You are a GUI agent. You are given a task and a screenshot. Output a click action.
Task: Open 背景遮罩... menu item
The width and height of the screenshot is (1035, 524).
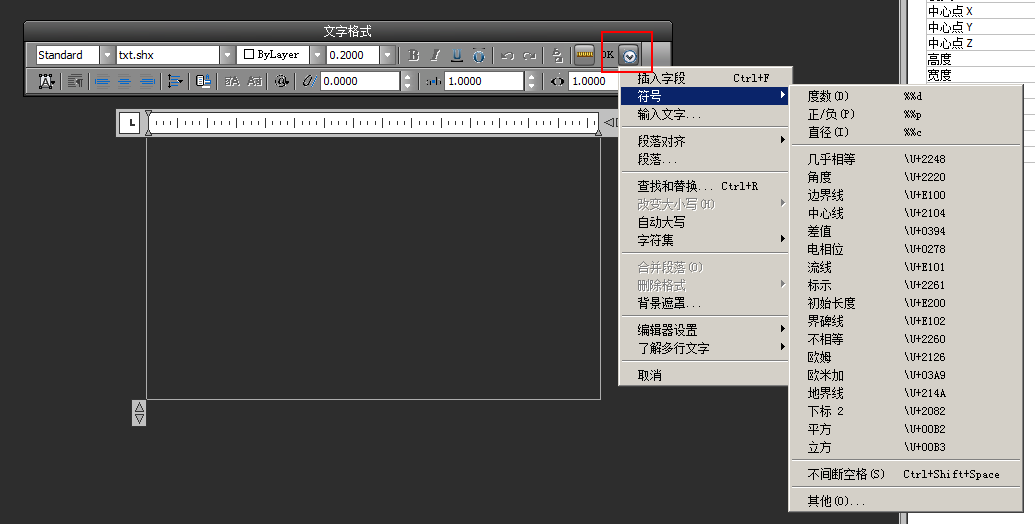pyautogui.click(x=705, y=303)
